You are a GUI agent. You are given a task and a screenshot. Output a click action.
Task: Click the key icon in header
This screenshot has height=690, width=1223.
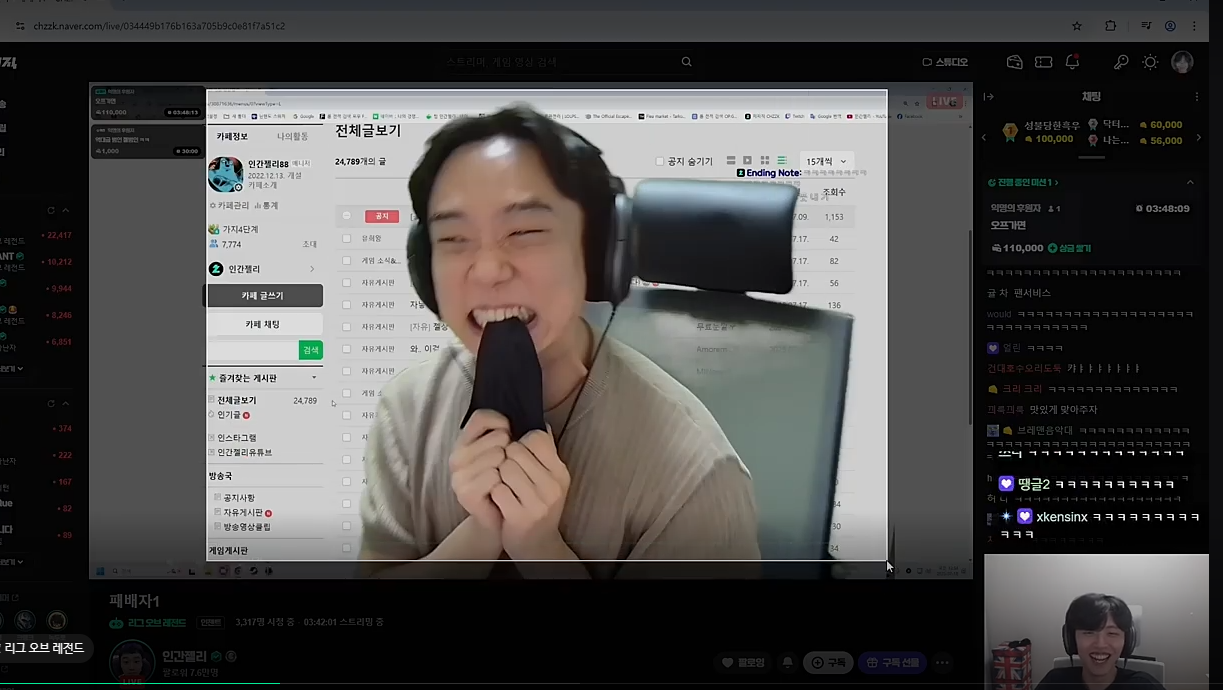pyautogui.click(x=1121, y=62)
